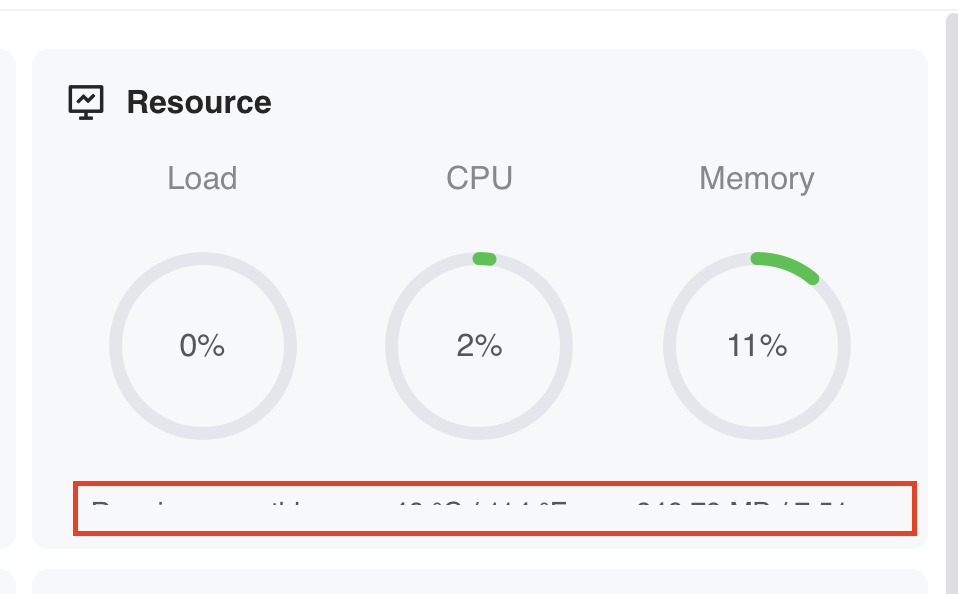Click the 11% memory value
This screenshot has height=594, width=958.
pyautogui.click(x=757, y=346)
